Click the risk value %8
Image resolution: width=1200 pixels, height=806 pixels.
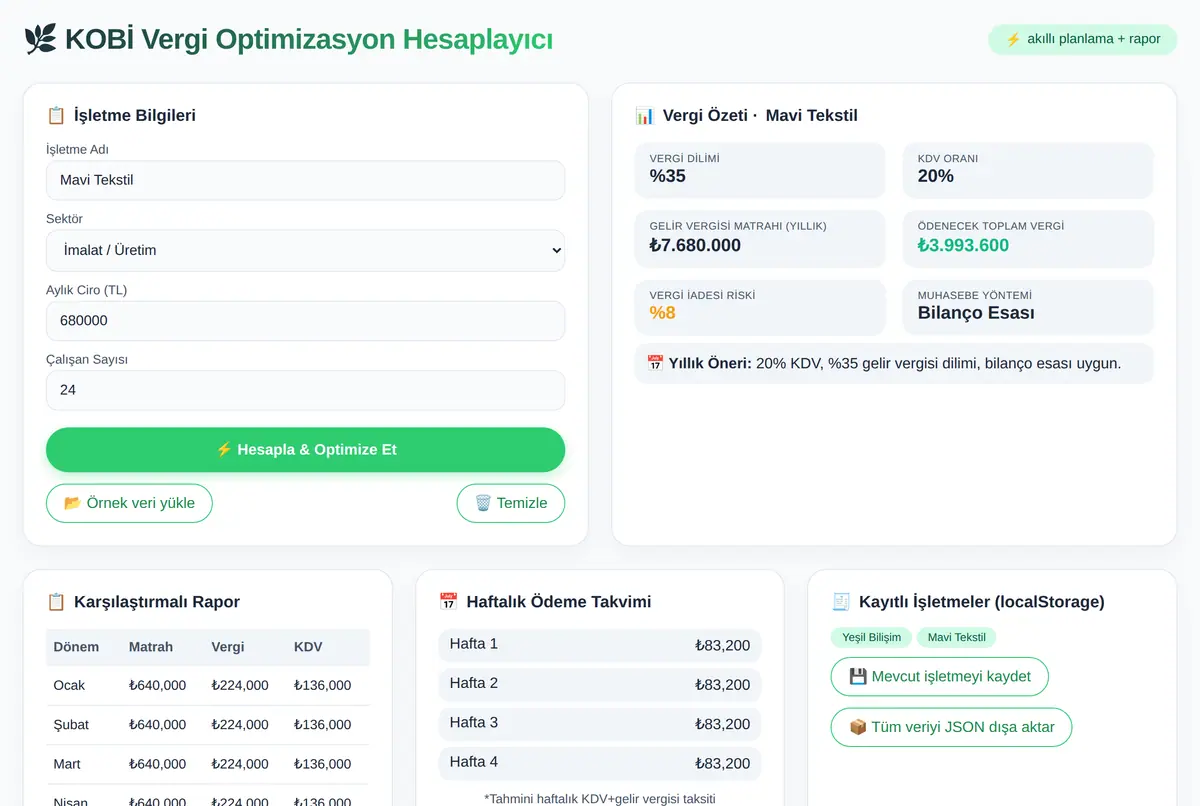pyautogui.click(x=662, y=313)
